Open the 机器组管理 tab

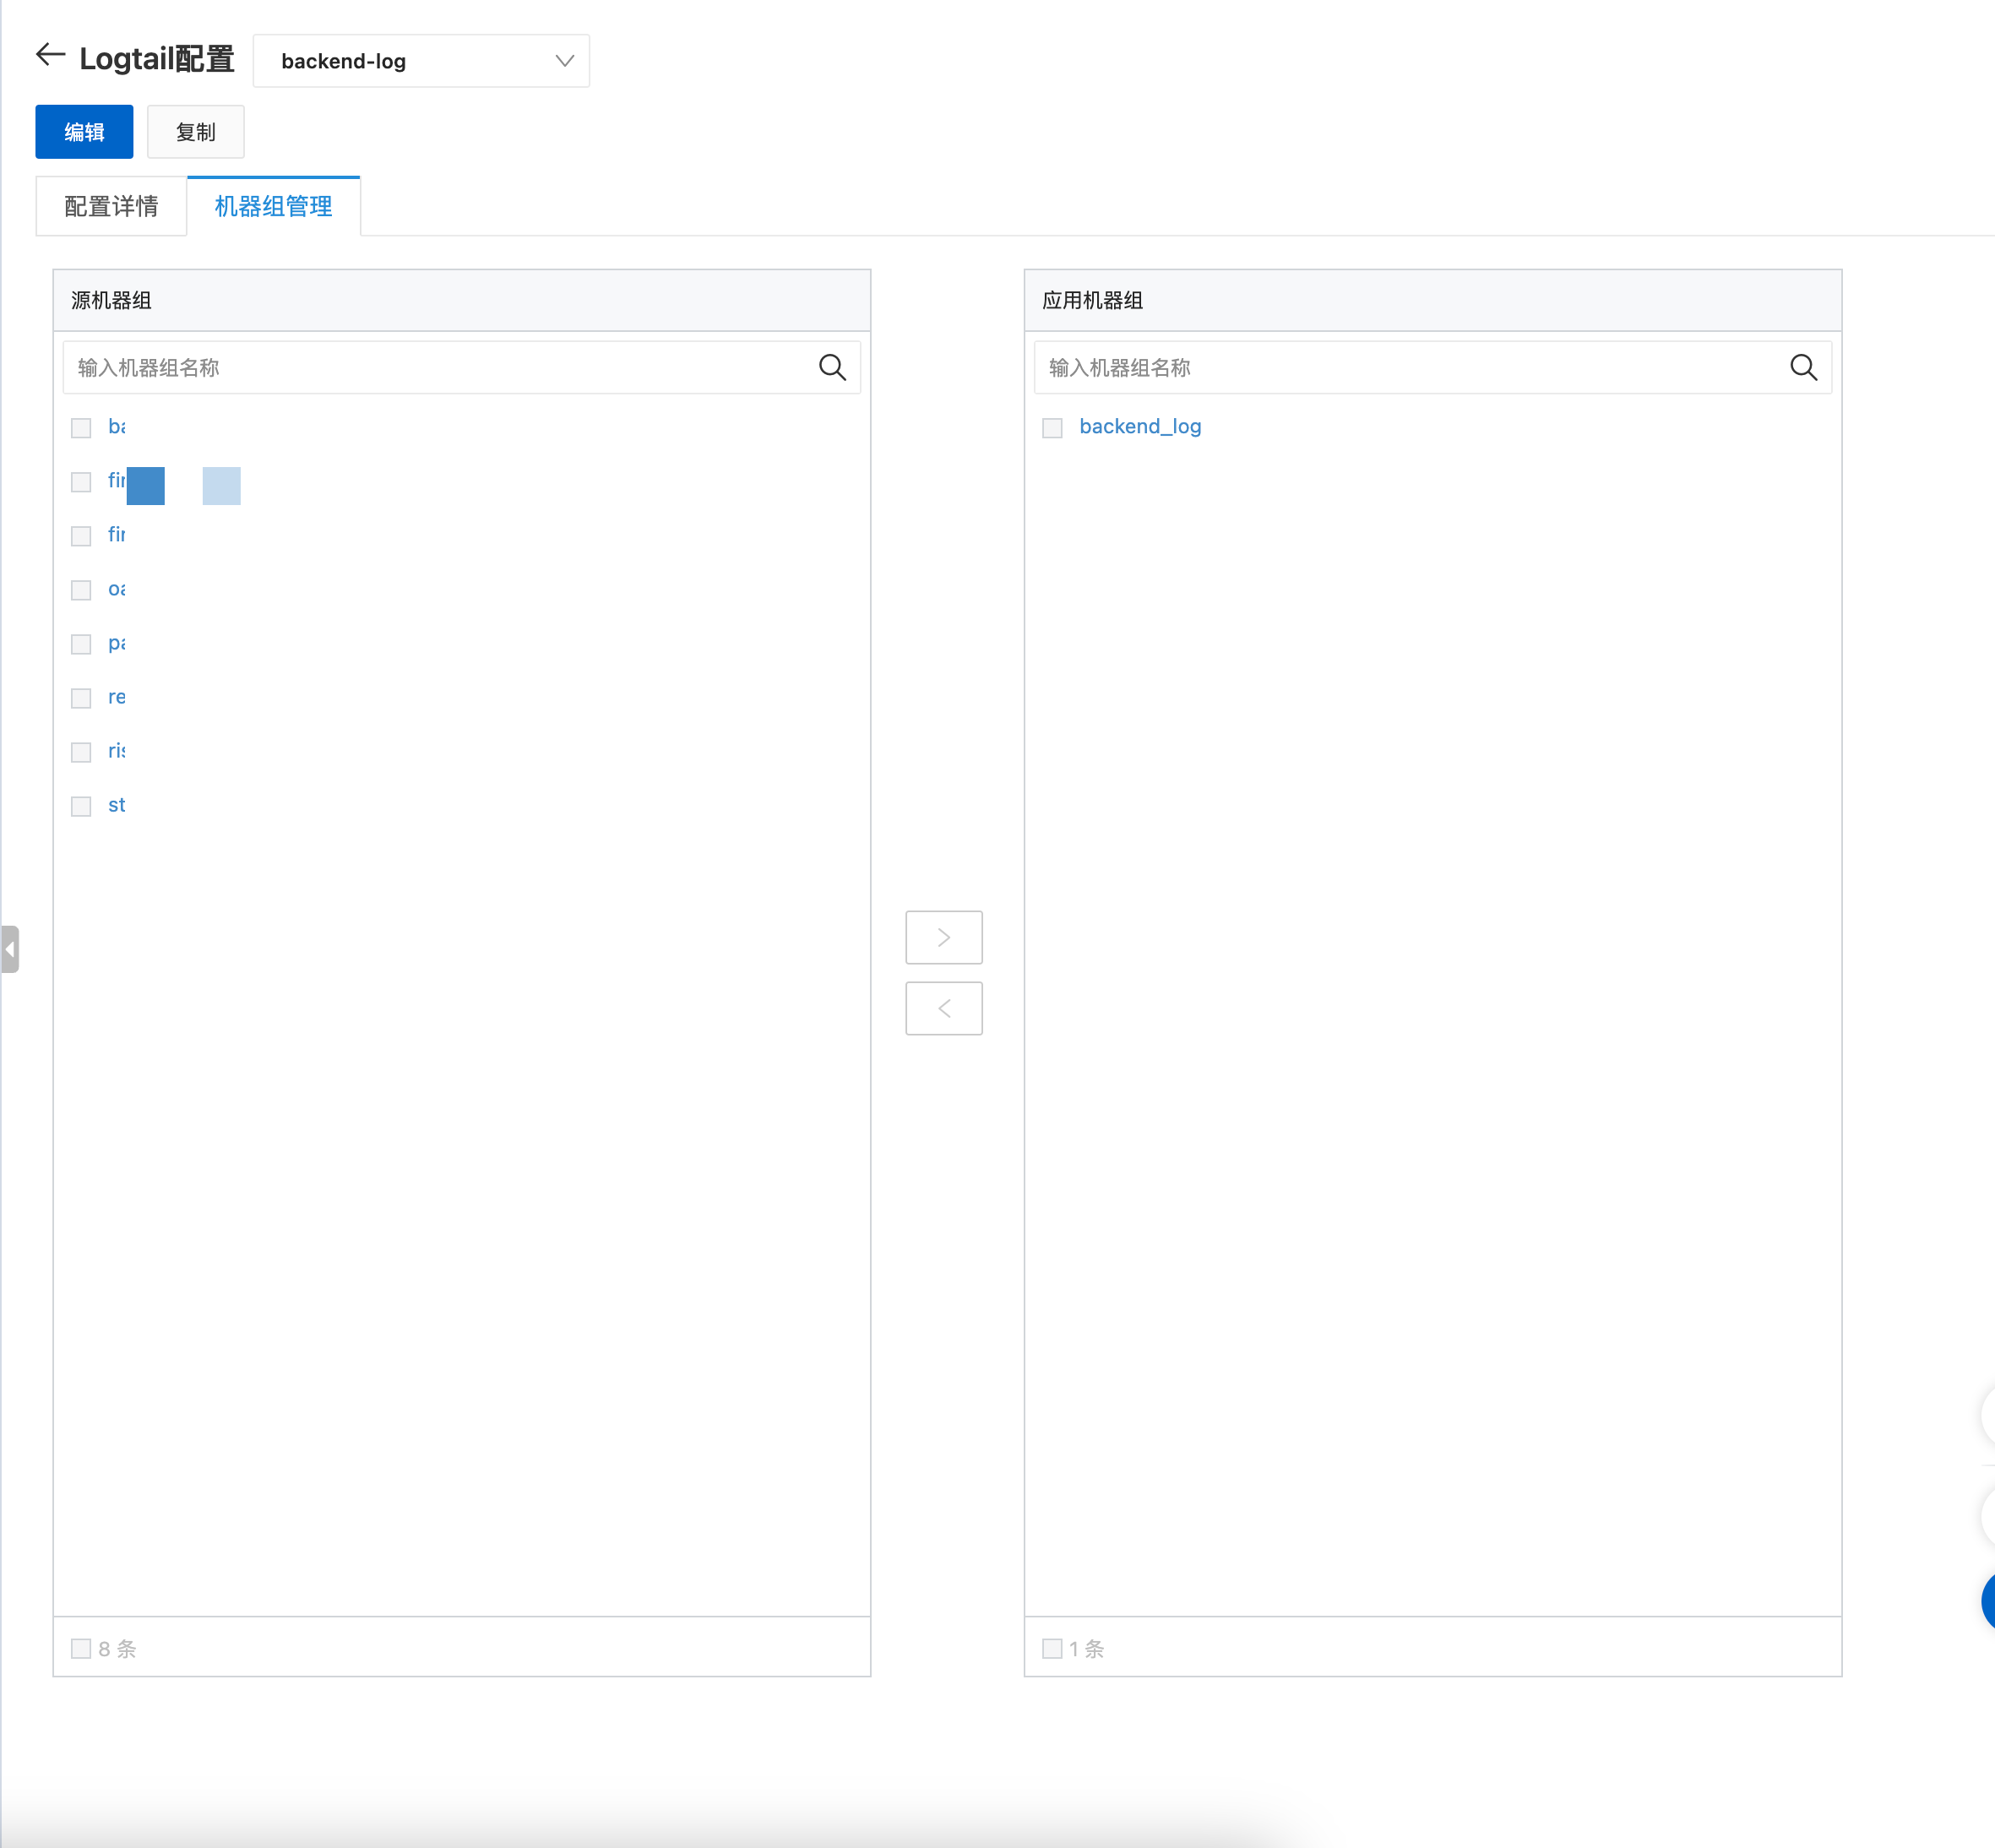point(273,206)
